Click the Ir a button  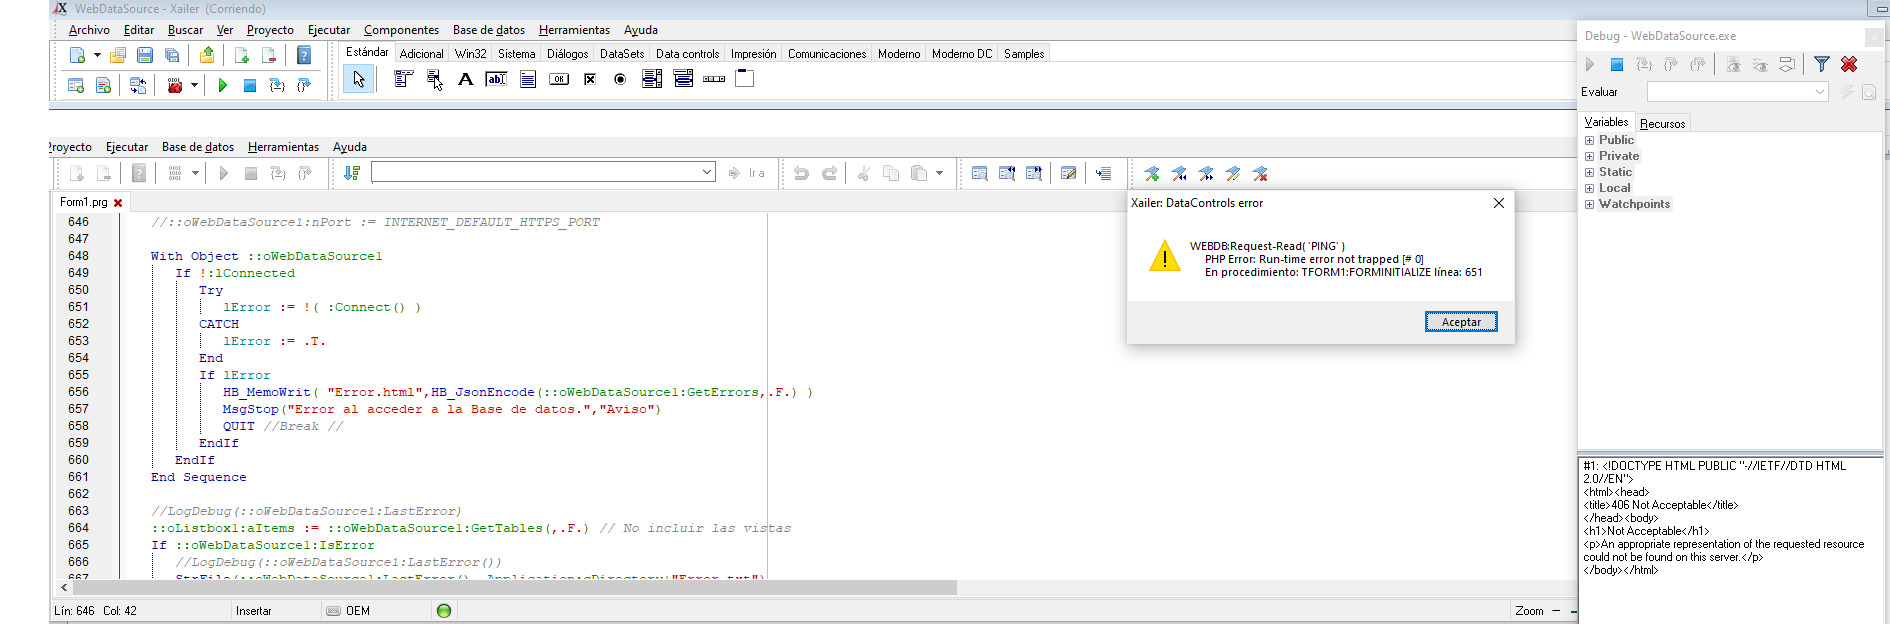pyautogui.click(x=747, y=173)
